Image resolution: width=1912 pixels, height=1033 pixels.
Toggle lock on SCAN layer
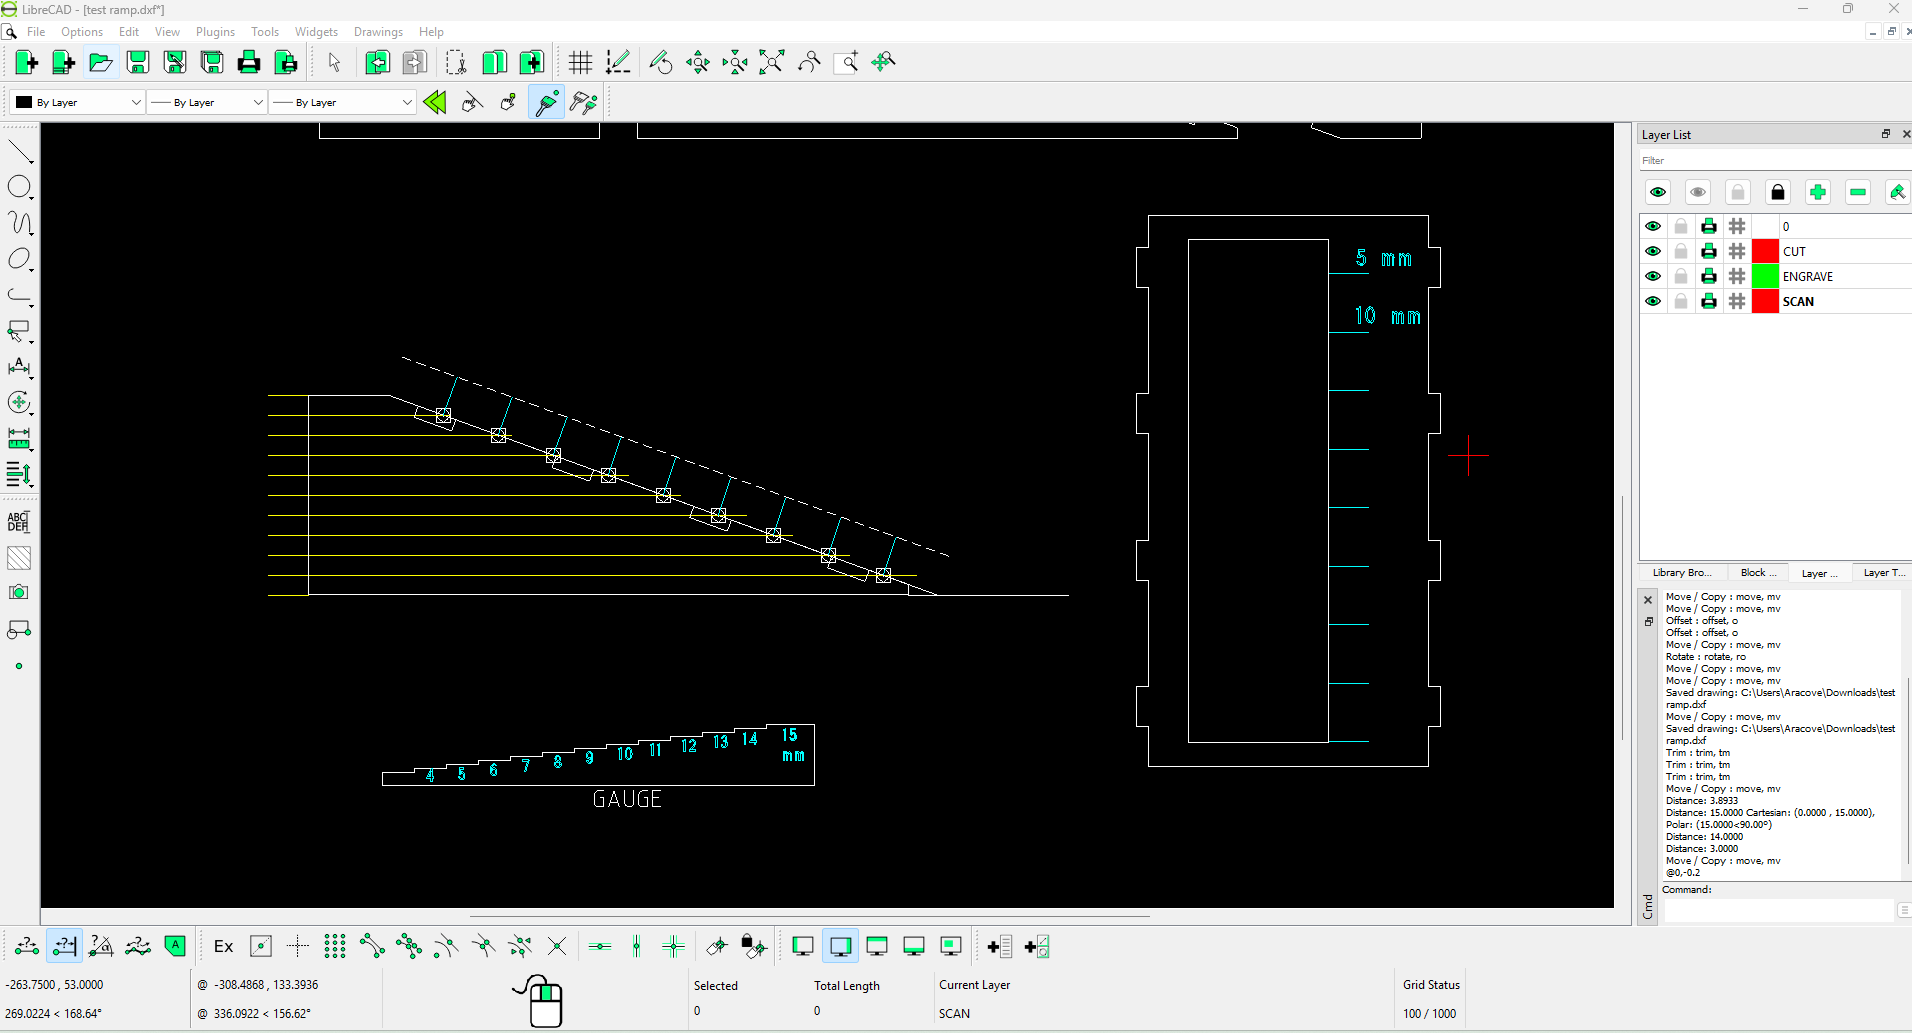(1681, 302)
